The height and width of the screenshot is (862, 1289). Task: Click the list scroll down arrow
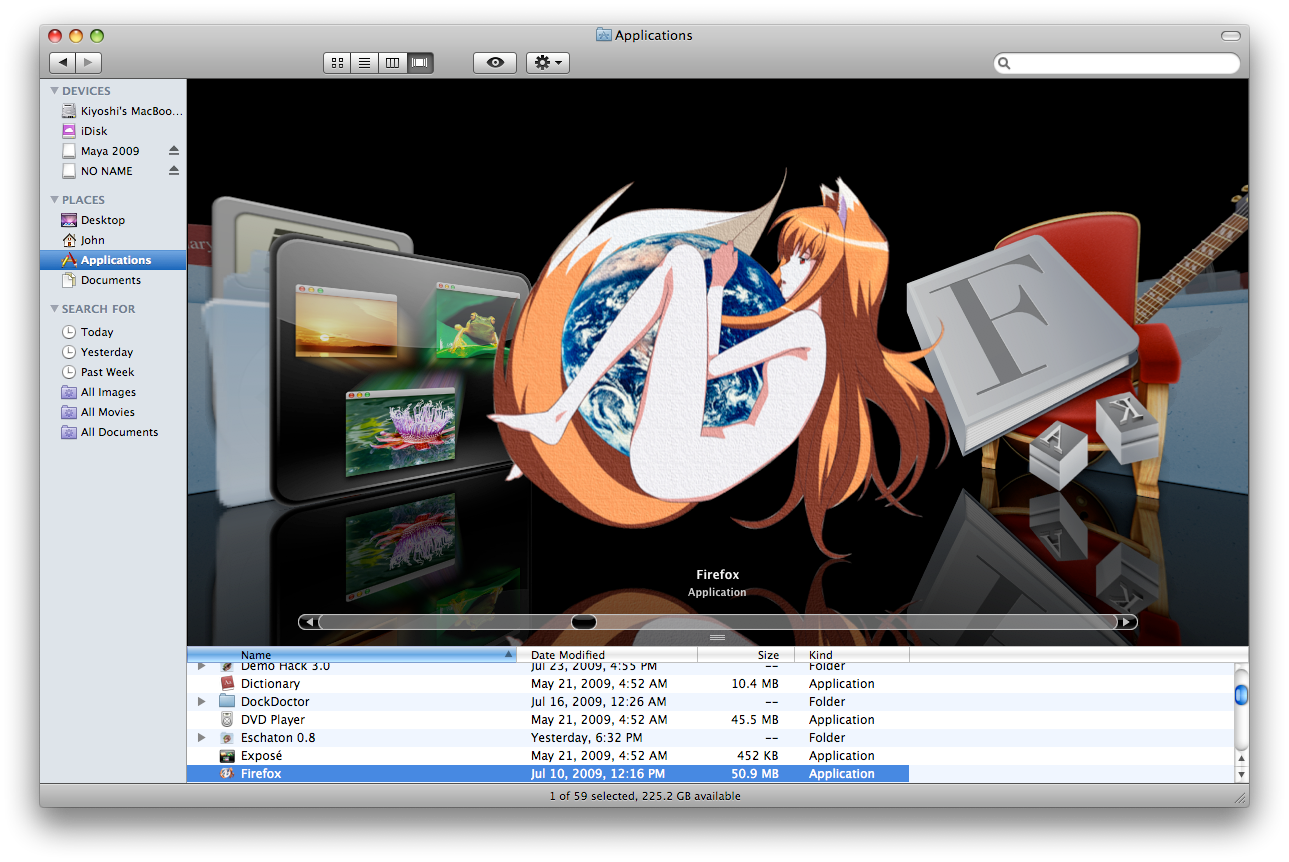pyautogui.click(x=1241, y=774)
